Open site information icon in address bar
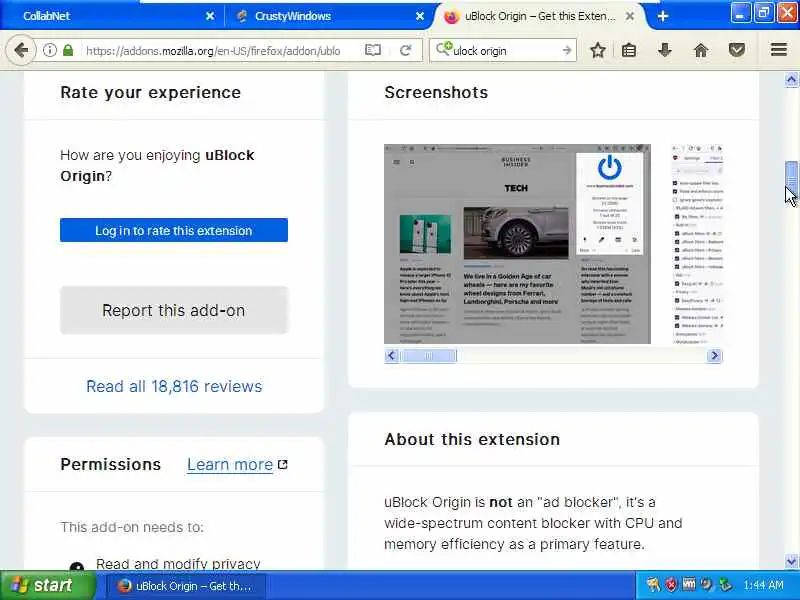The image size is (800, 600). (x=49, y=50)
